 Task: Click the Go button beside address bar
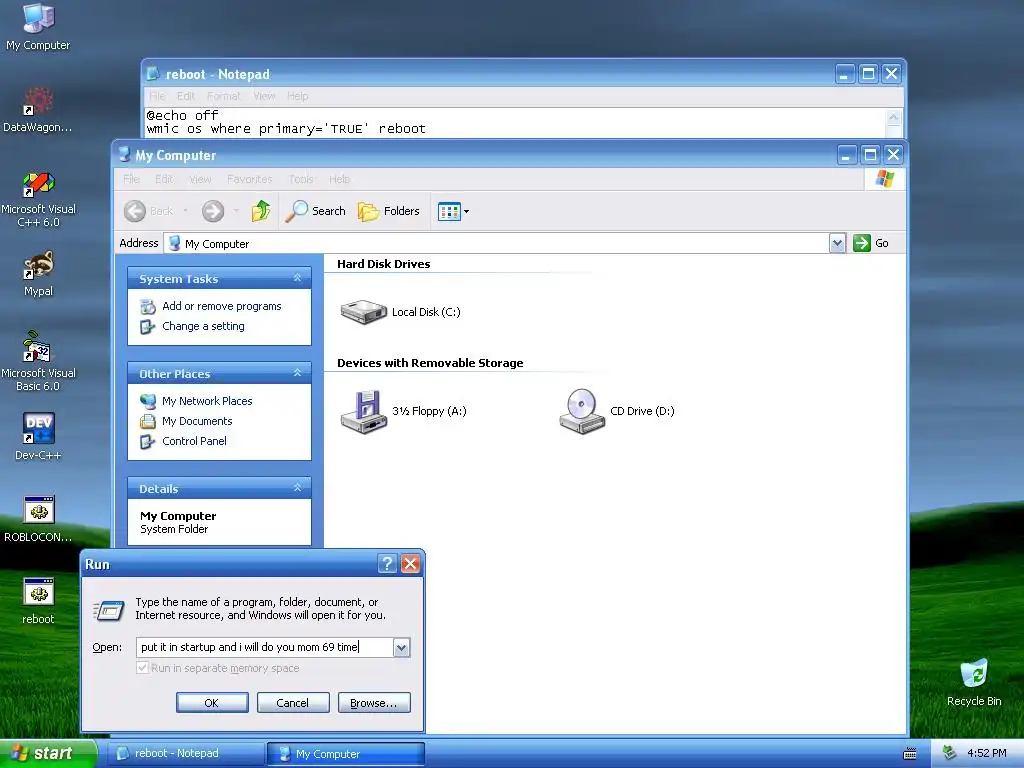871,243
